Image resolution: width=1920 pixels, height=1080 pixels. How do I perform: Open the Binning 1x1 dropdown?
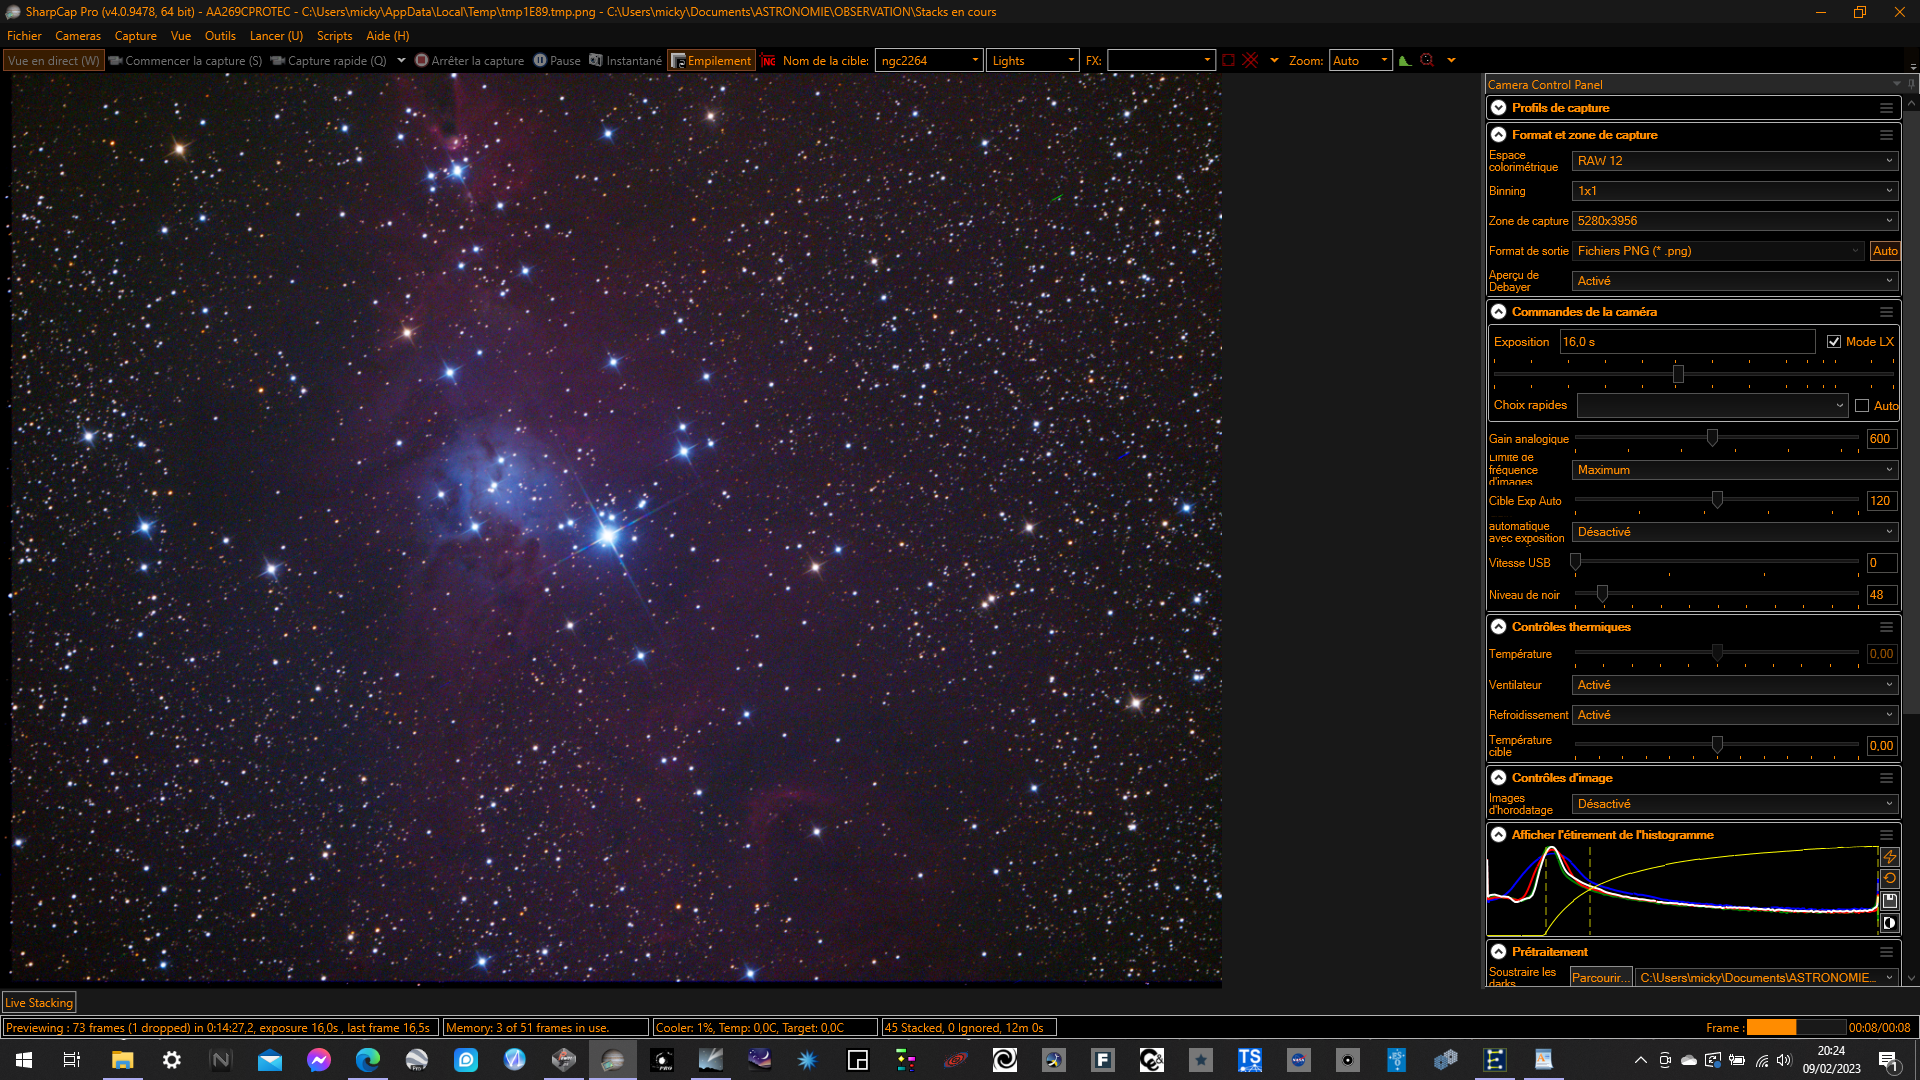pyautogui.click(x=1735, y=191)
